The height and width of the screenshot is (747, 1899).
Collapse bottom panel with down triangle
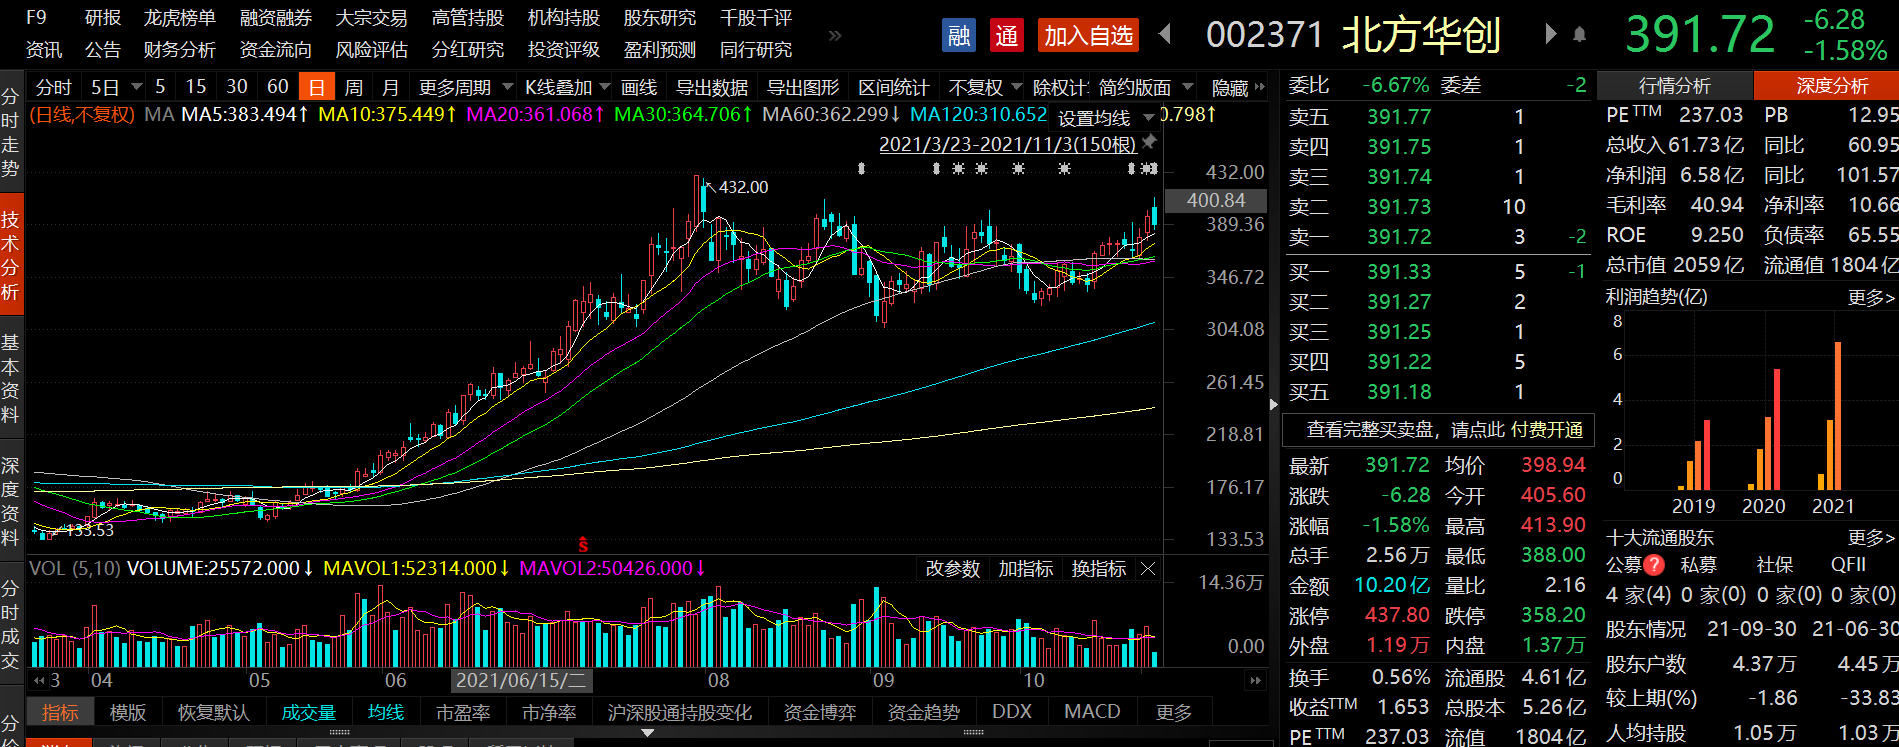(x=648, y=733)
